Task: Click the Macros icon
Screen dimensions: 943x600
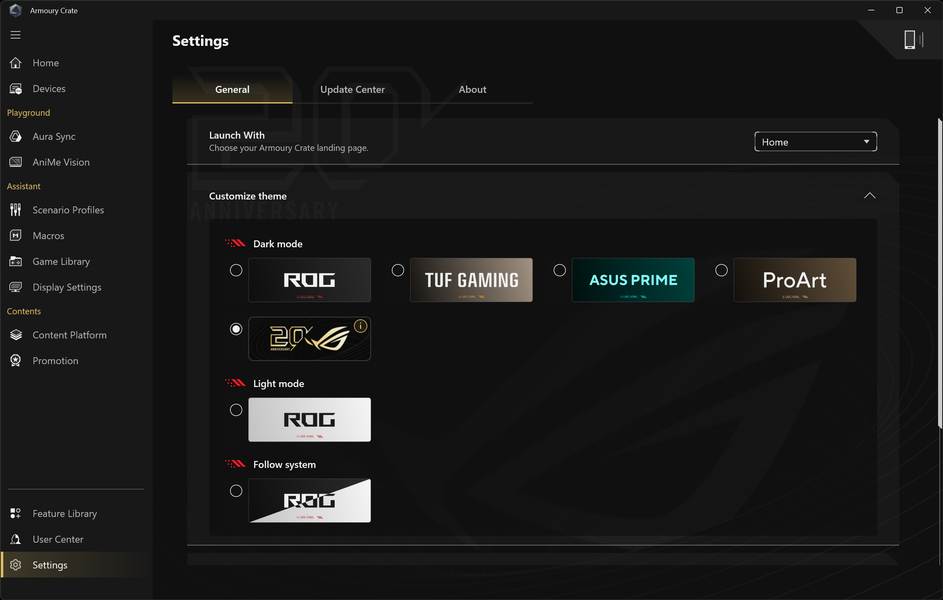Action: pyautogui.click(x=16, y=236)
